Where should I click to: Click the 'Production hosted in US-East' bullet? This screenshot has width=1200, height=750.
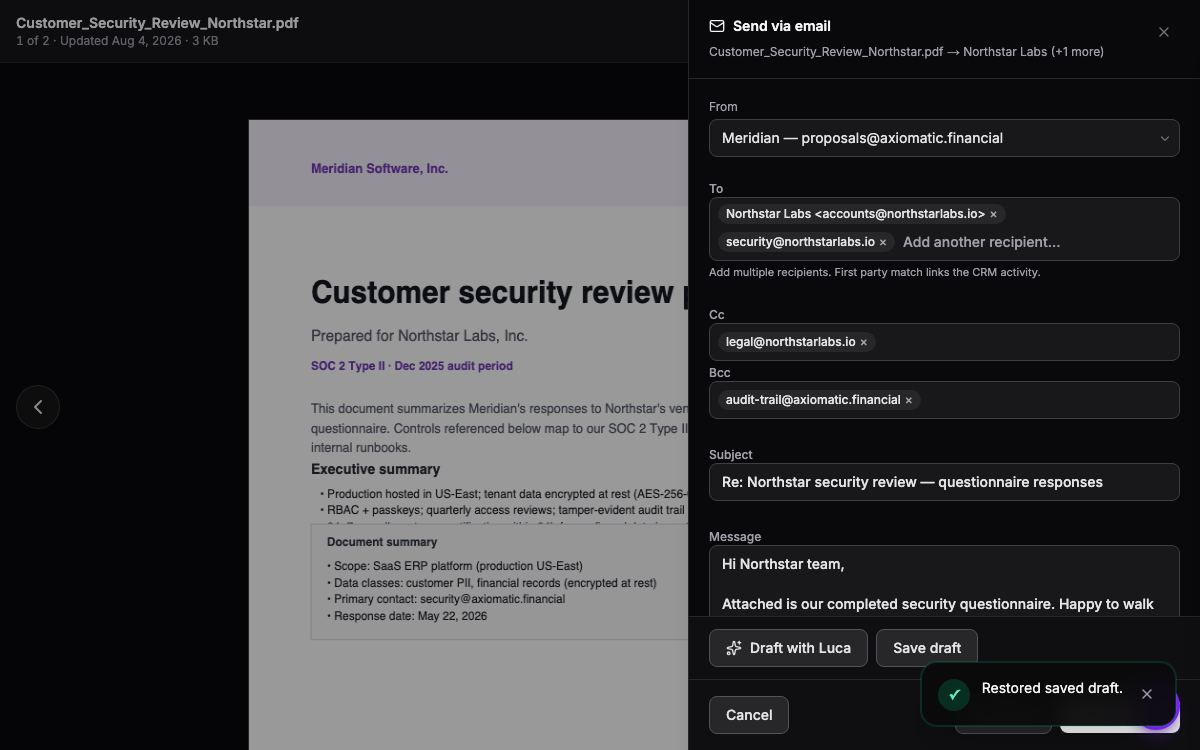[504, 494]
